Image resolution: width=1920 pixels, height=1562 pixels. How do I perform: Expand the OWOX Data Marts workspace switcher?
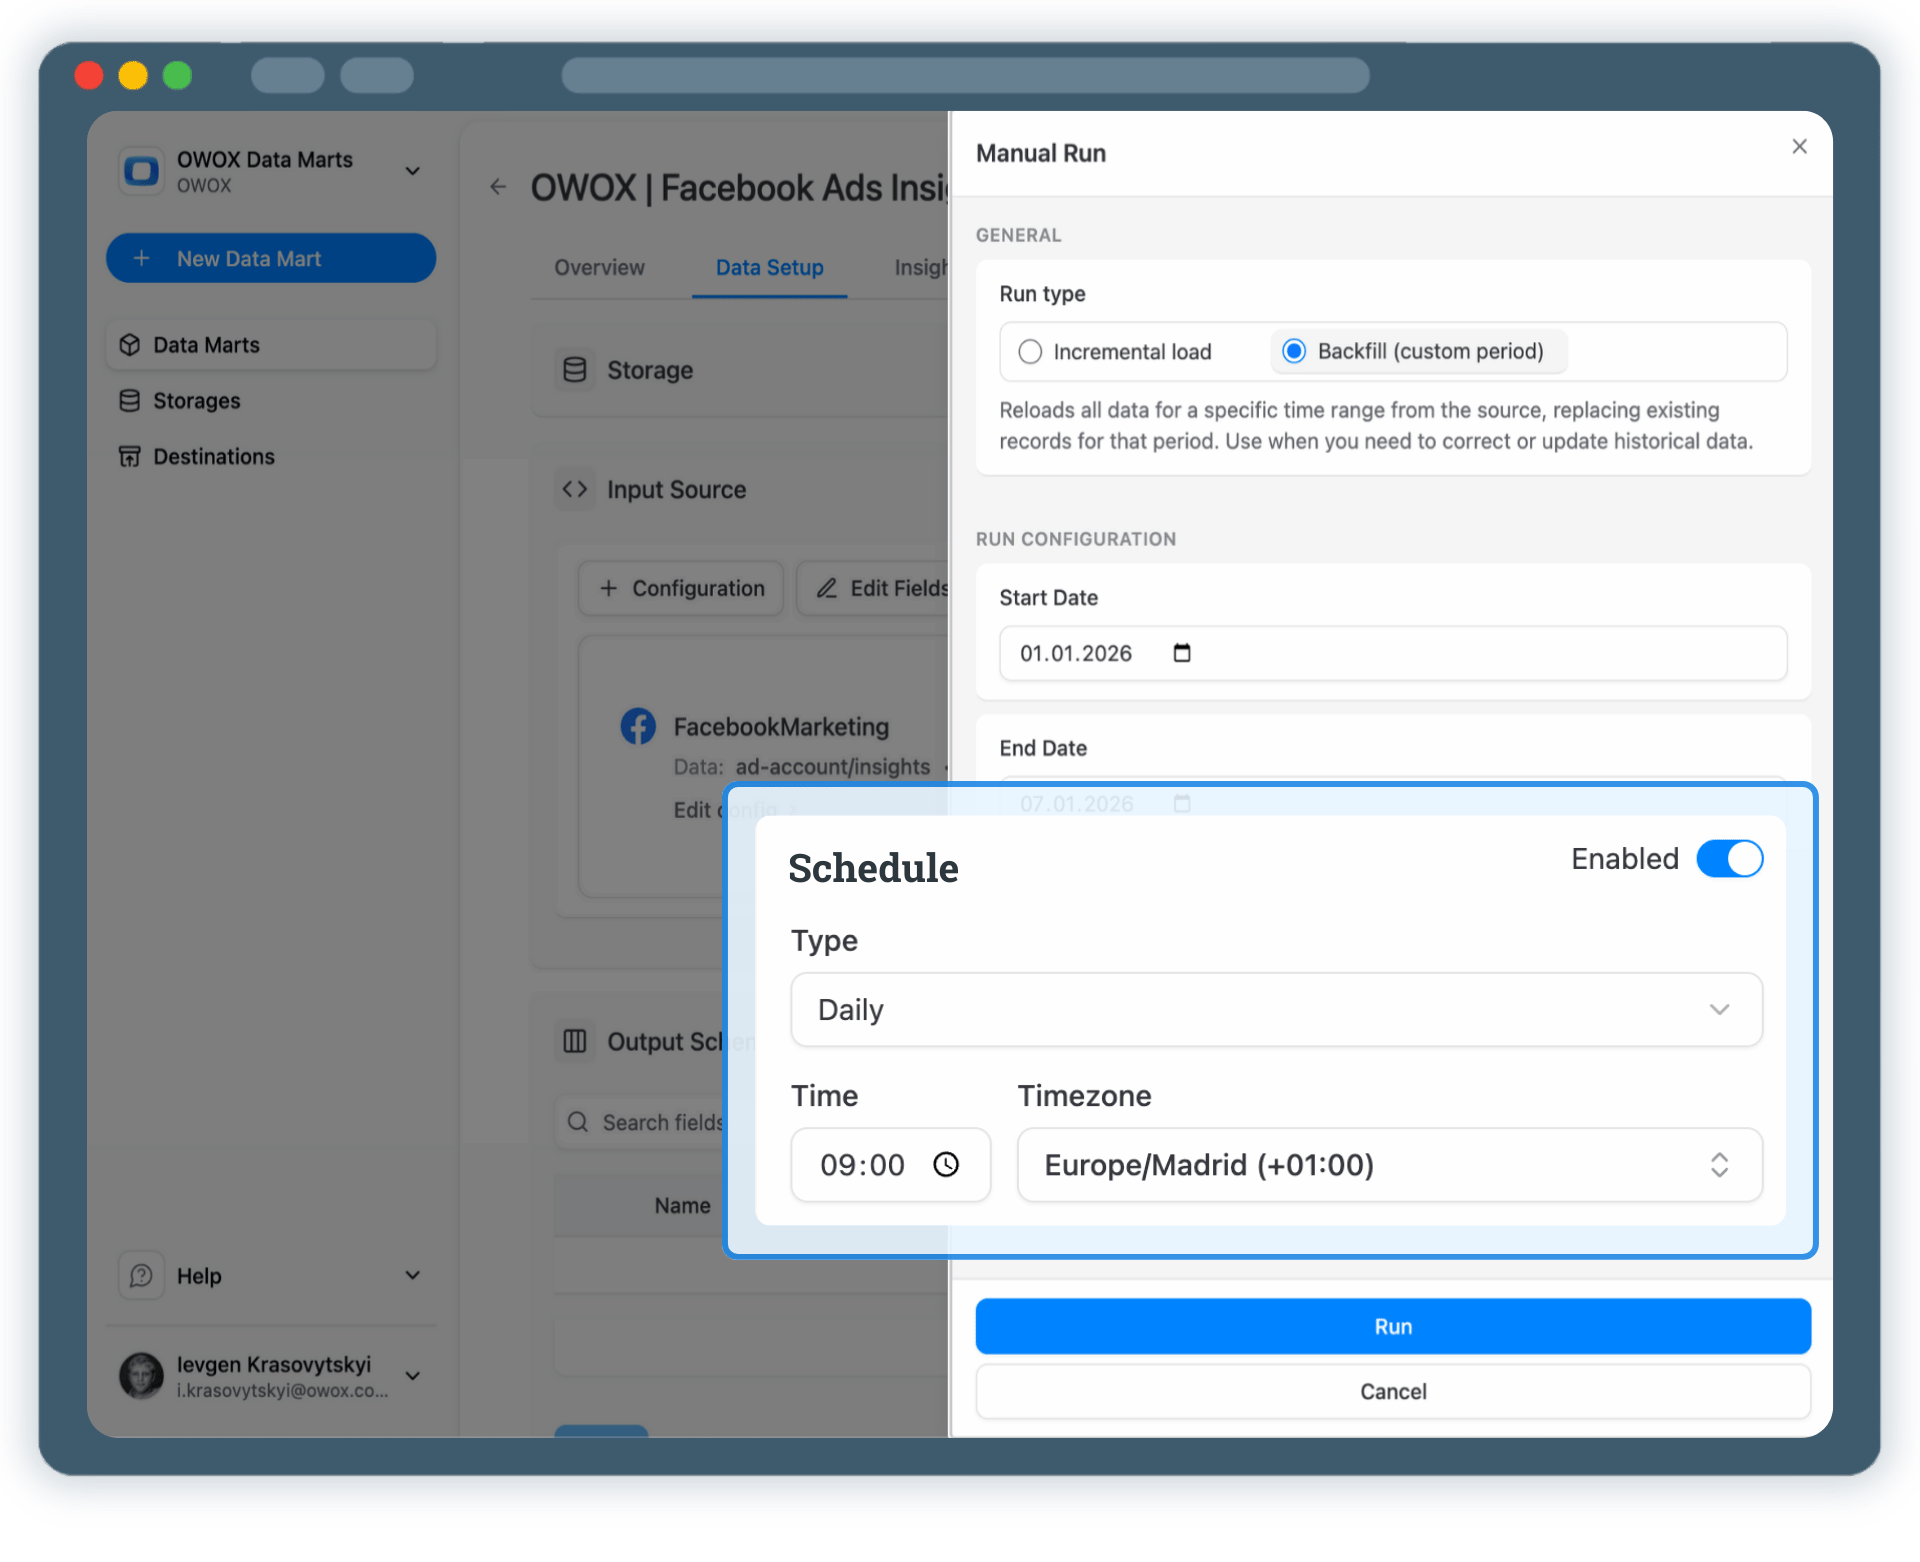tap(412, 170)
